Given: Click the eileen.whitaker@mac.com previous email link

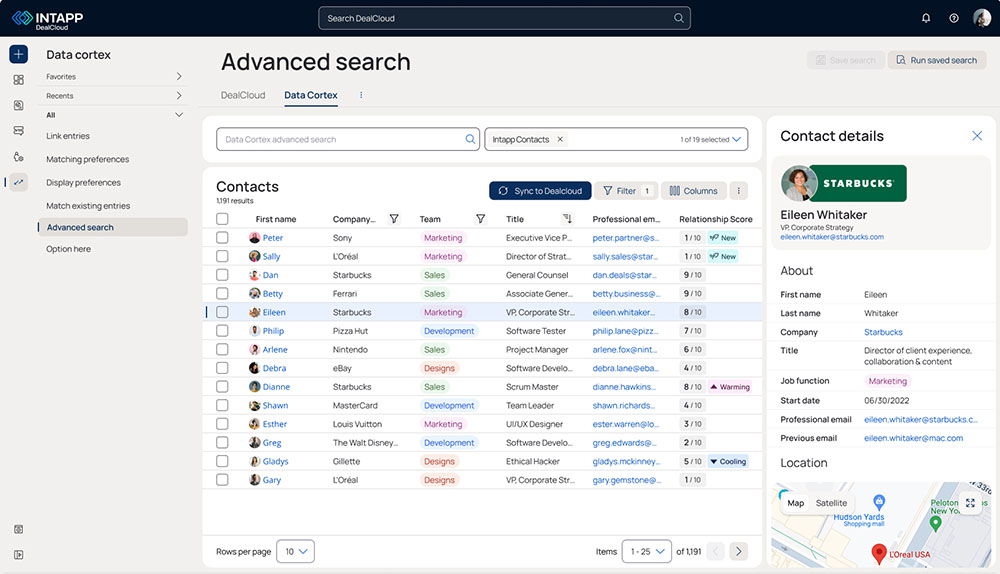Looking at the screenshot, I should click(913, 438).
